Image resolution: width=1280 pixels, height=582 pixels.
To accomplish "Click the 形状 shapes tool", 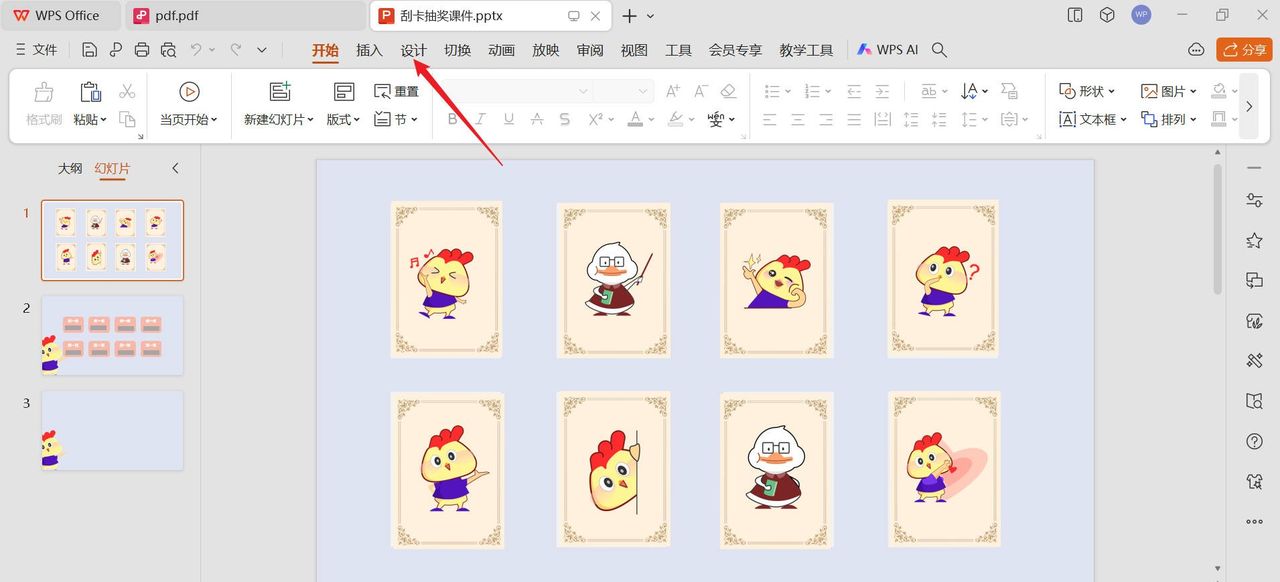I will coord(1086,90).
